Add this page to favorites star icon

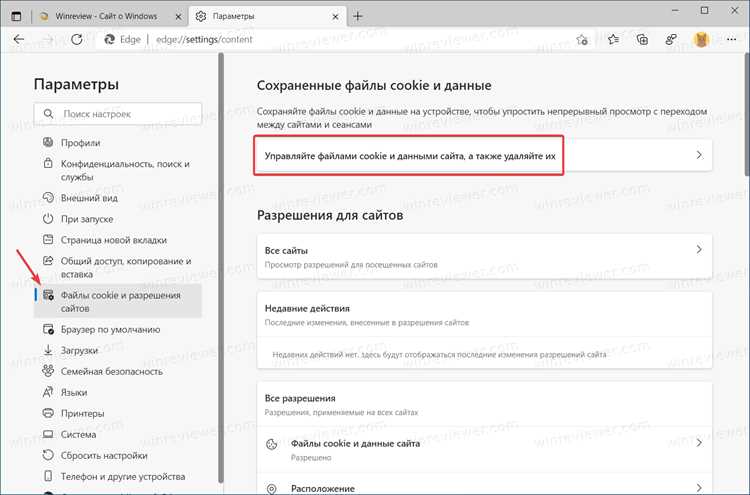582,40
